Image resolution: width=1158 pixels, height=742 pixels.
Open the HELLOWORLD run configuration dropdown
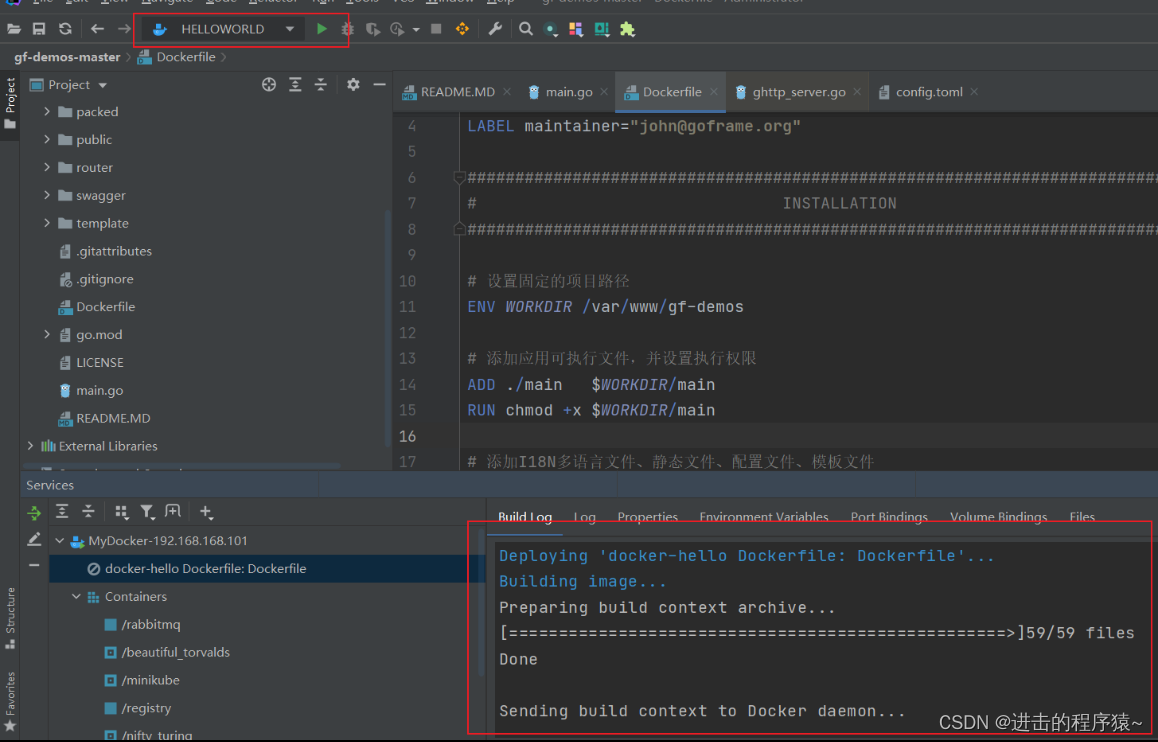coord(290,29)
